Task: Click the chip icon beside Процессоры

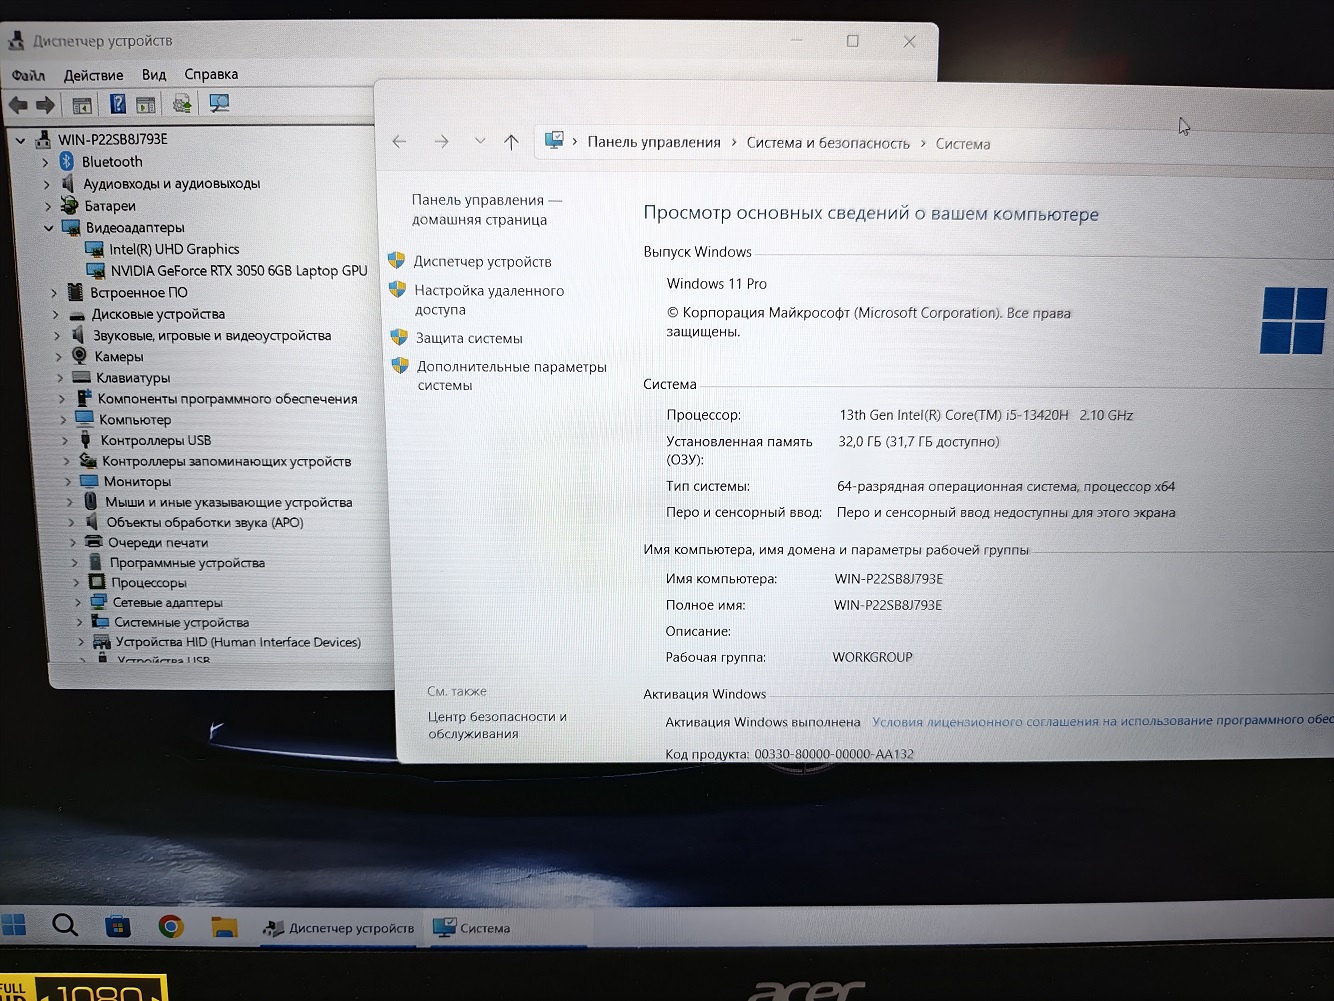Action: (x=96, y=582)
